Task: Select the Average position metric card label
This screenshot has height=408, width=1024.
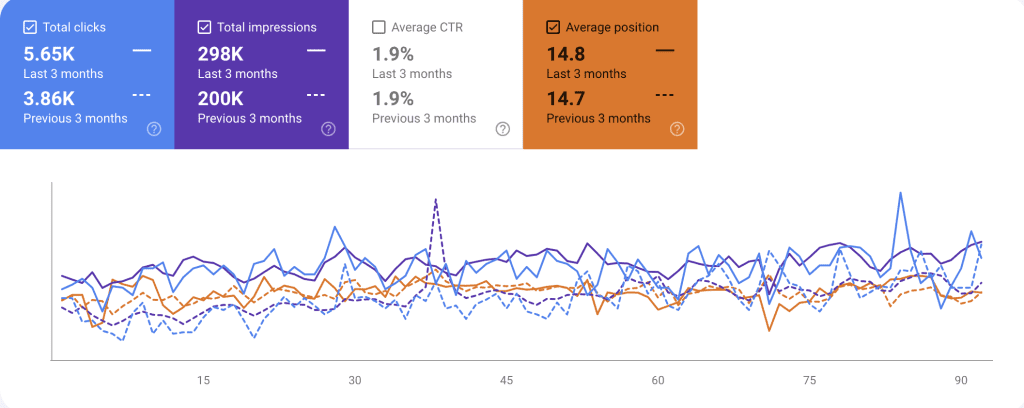Action: (x=612, y=27)
